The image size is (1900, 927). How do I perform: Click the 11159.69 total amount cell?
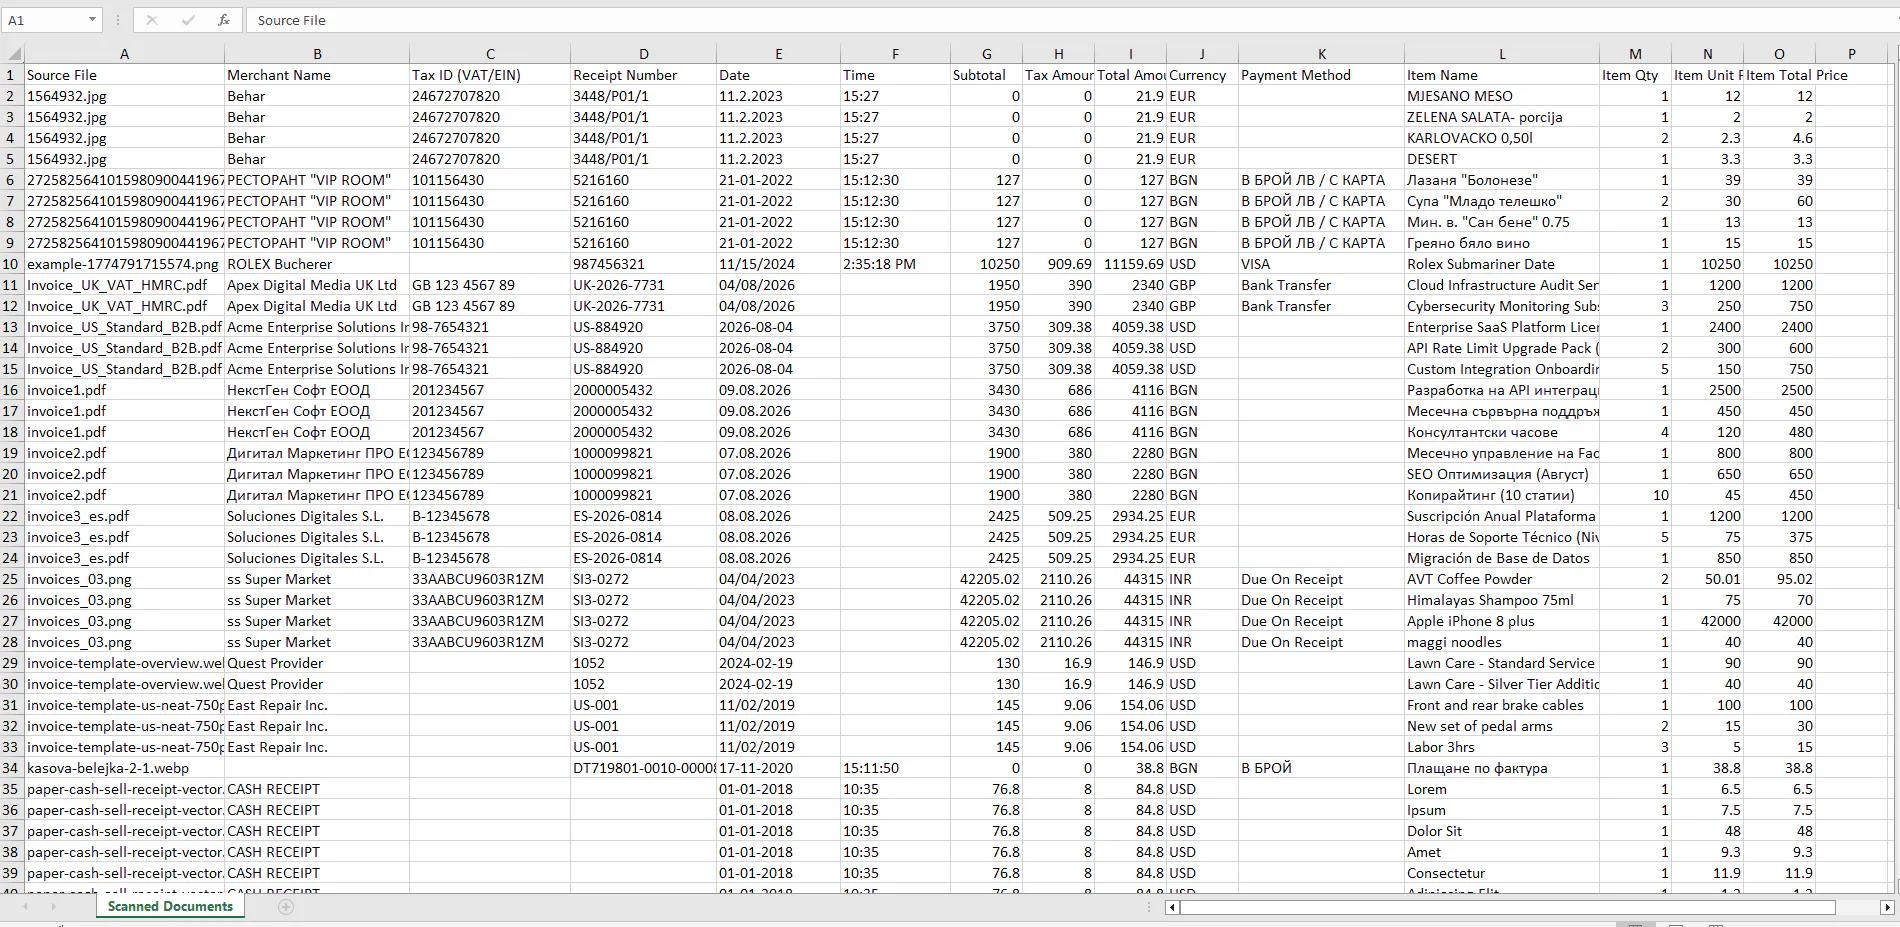click(1131, 264)
